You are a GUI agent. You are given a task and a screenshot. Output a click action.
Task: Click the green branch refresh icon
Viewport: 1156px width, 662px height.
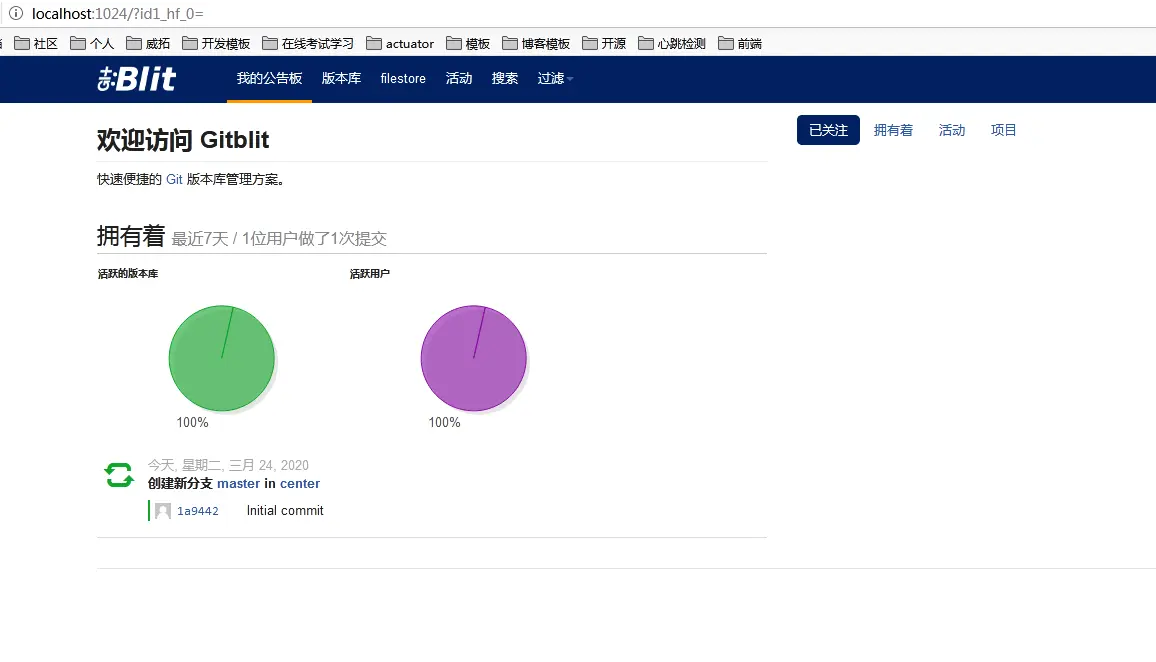coord(119,475)
